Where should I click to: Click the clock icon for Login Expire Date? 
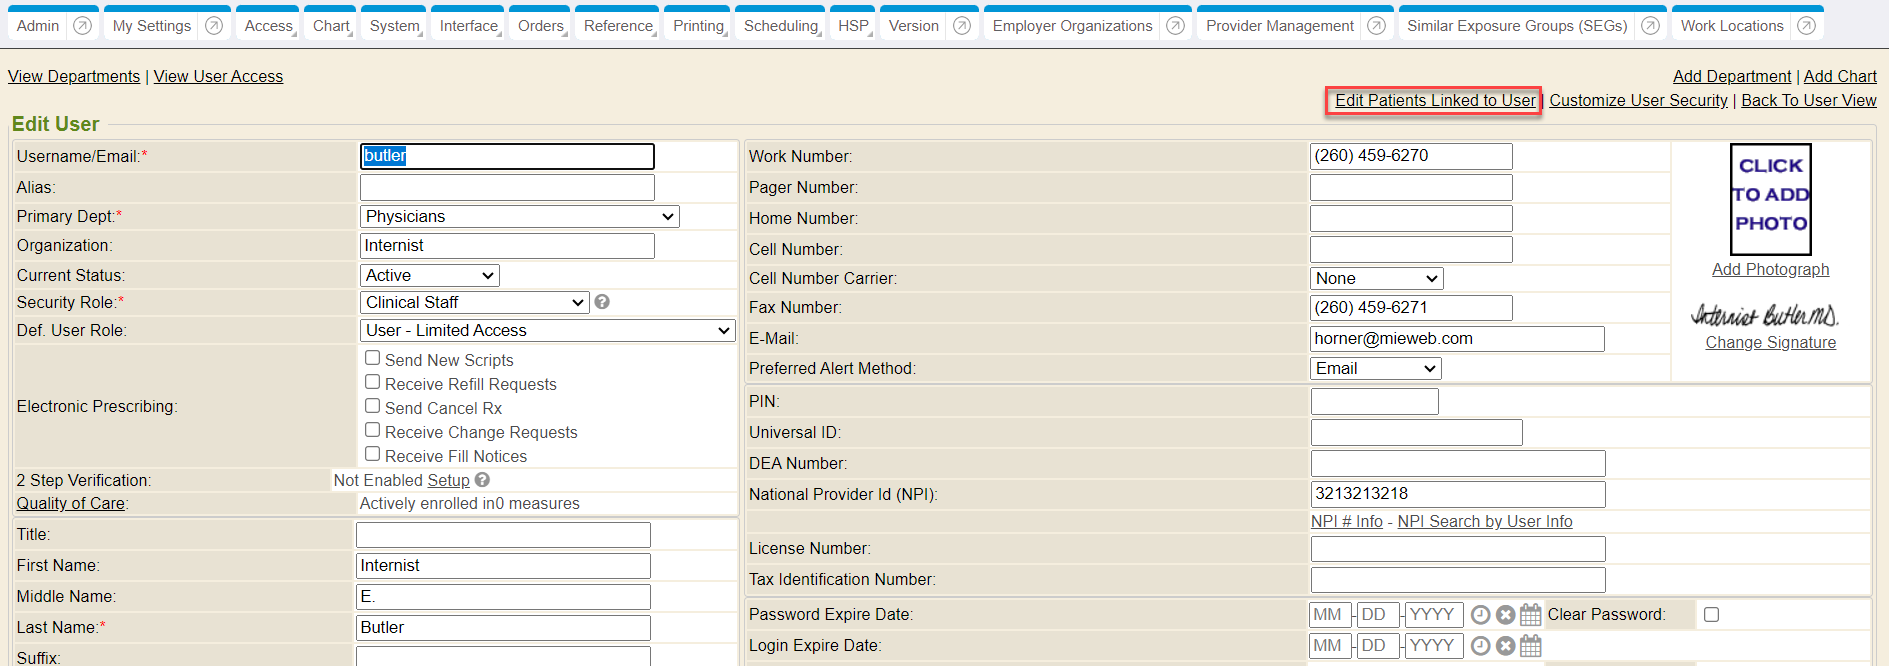tap(1480, 646)
